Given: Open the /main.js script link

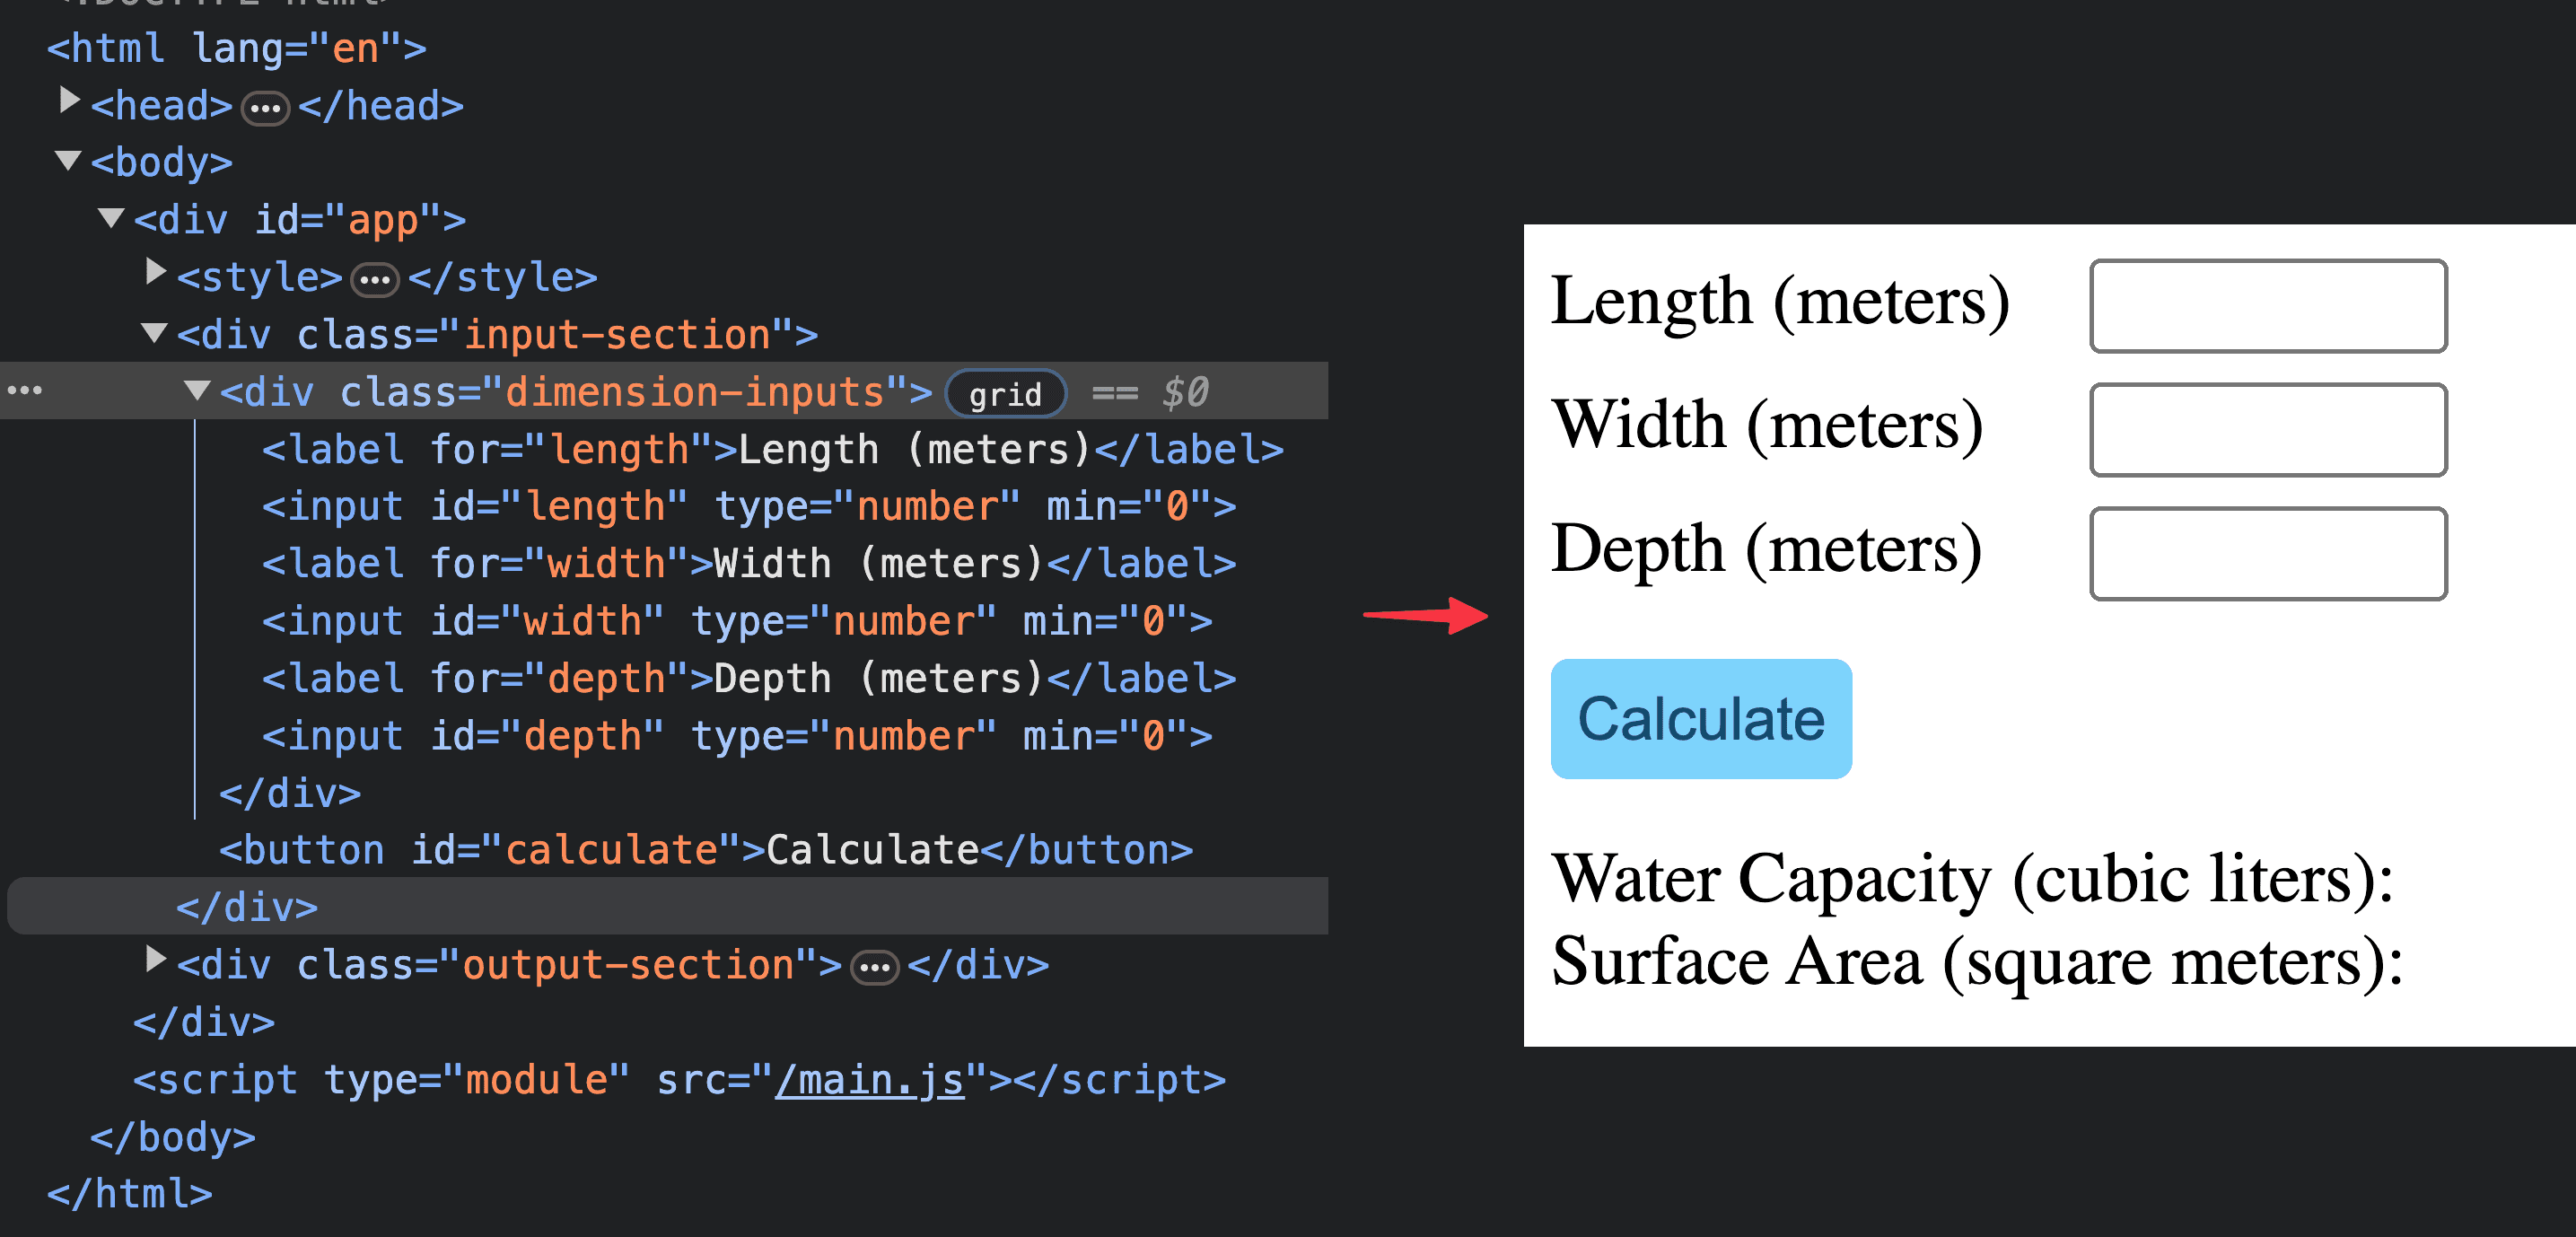Looking at the screenshot, I should point(869,1079).
